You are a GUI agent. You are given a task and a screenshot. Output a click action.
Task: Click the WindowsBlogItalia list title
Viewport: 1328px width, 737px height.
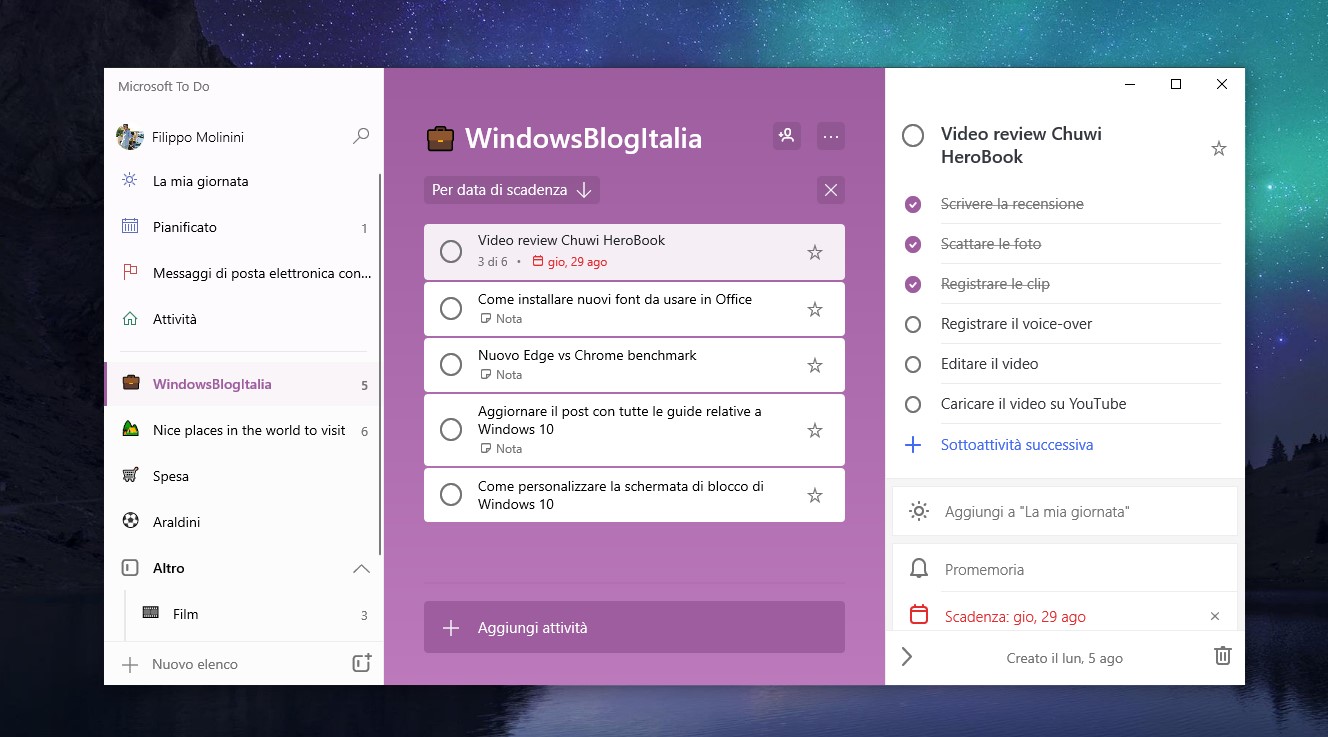click(x=583, y=138)
